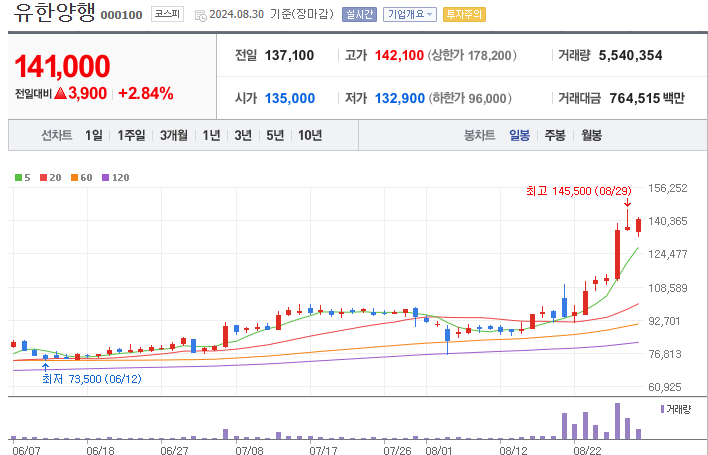708x455 pixels.
Task: Click the 최저 73,500 (06/12) label
Action: tap(92, 379)
